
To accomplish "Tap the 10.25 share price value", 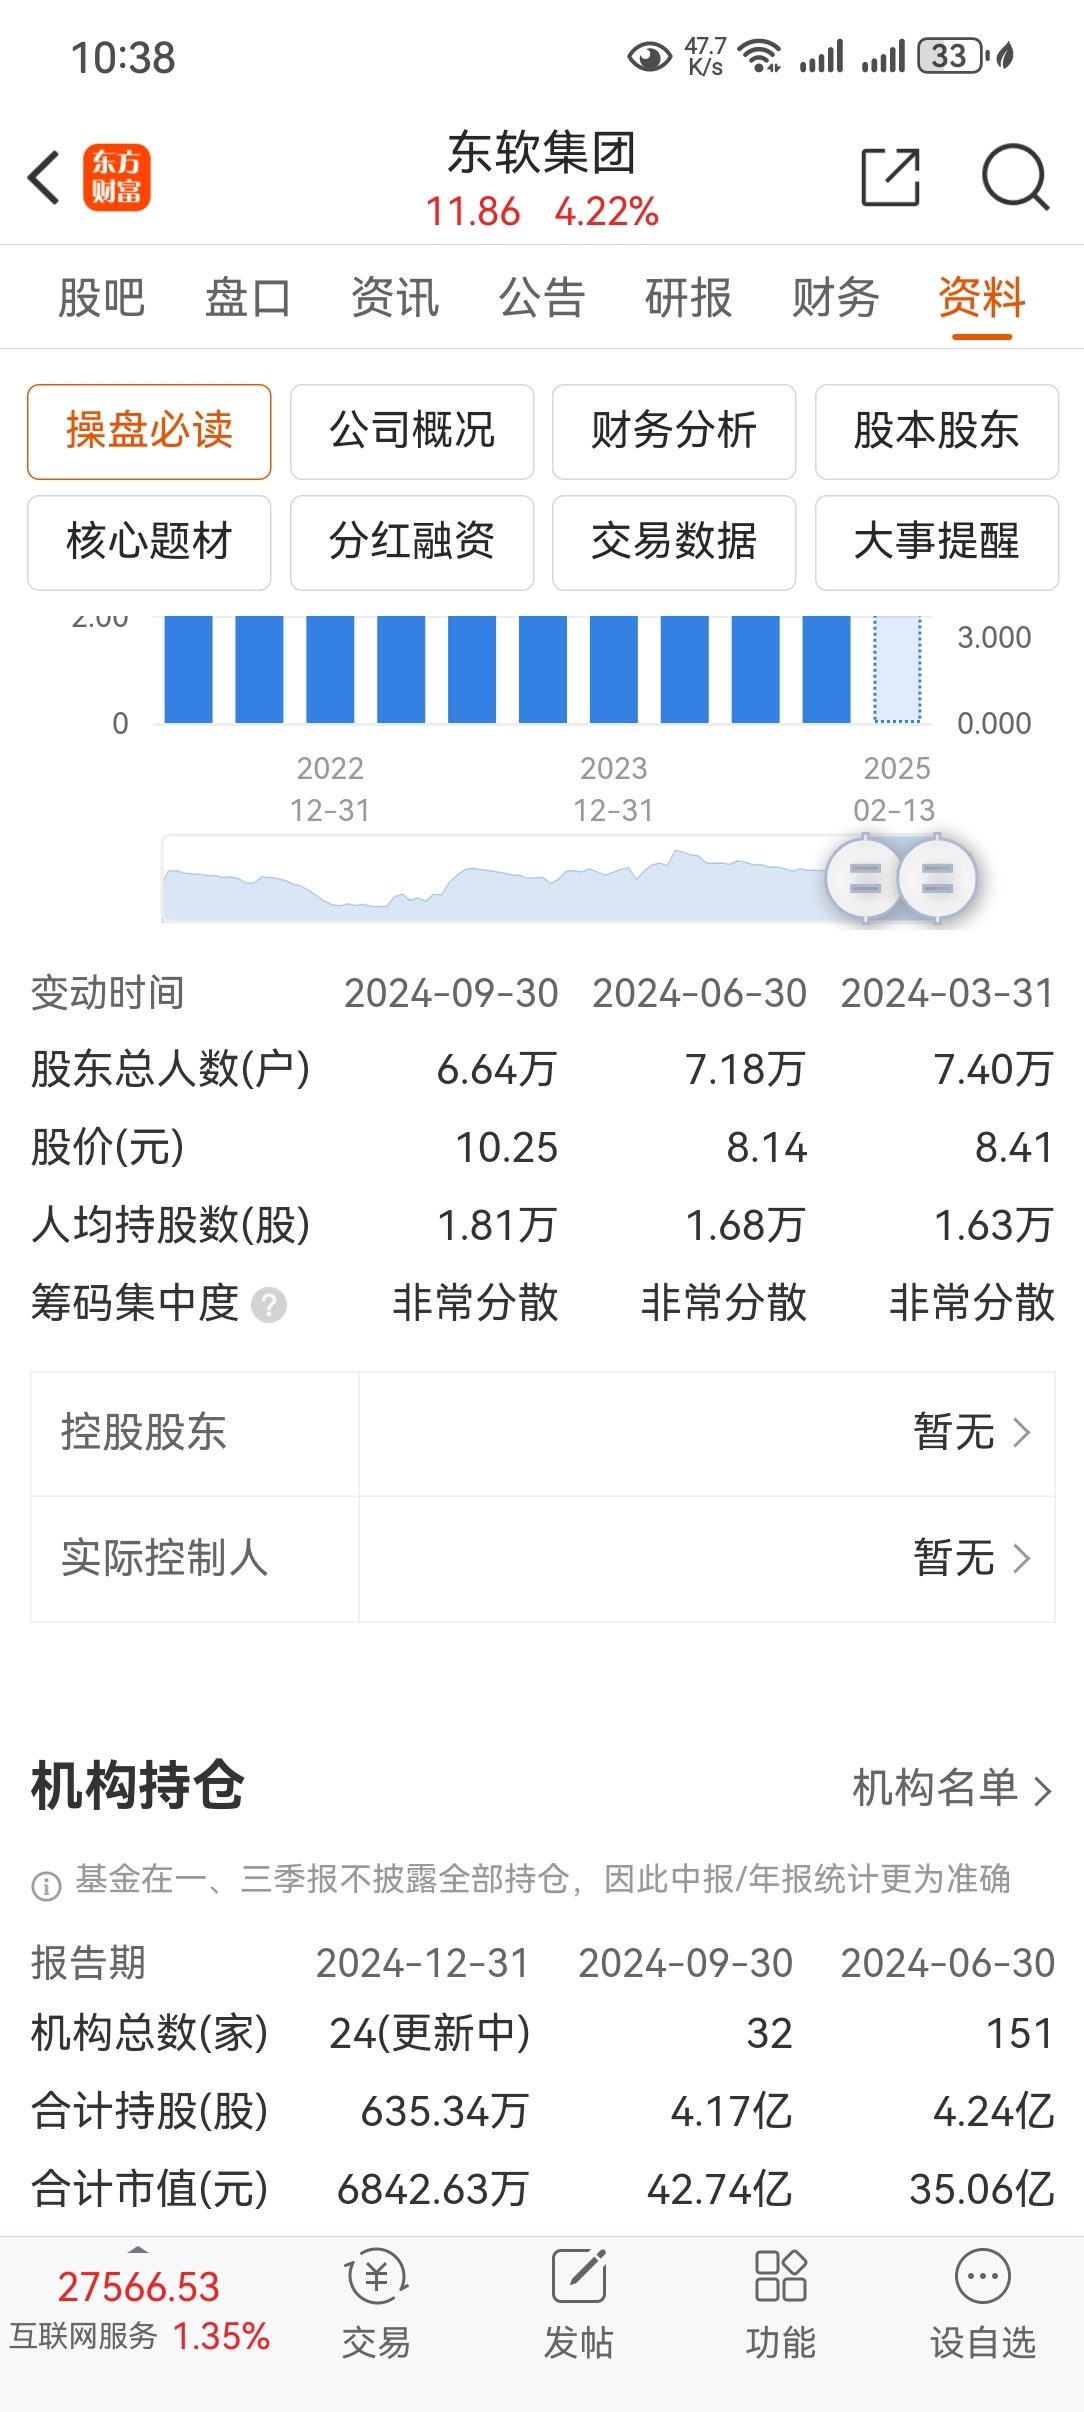I will coord(507,1148).
